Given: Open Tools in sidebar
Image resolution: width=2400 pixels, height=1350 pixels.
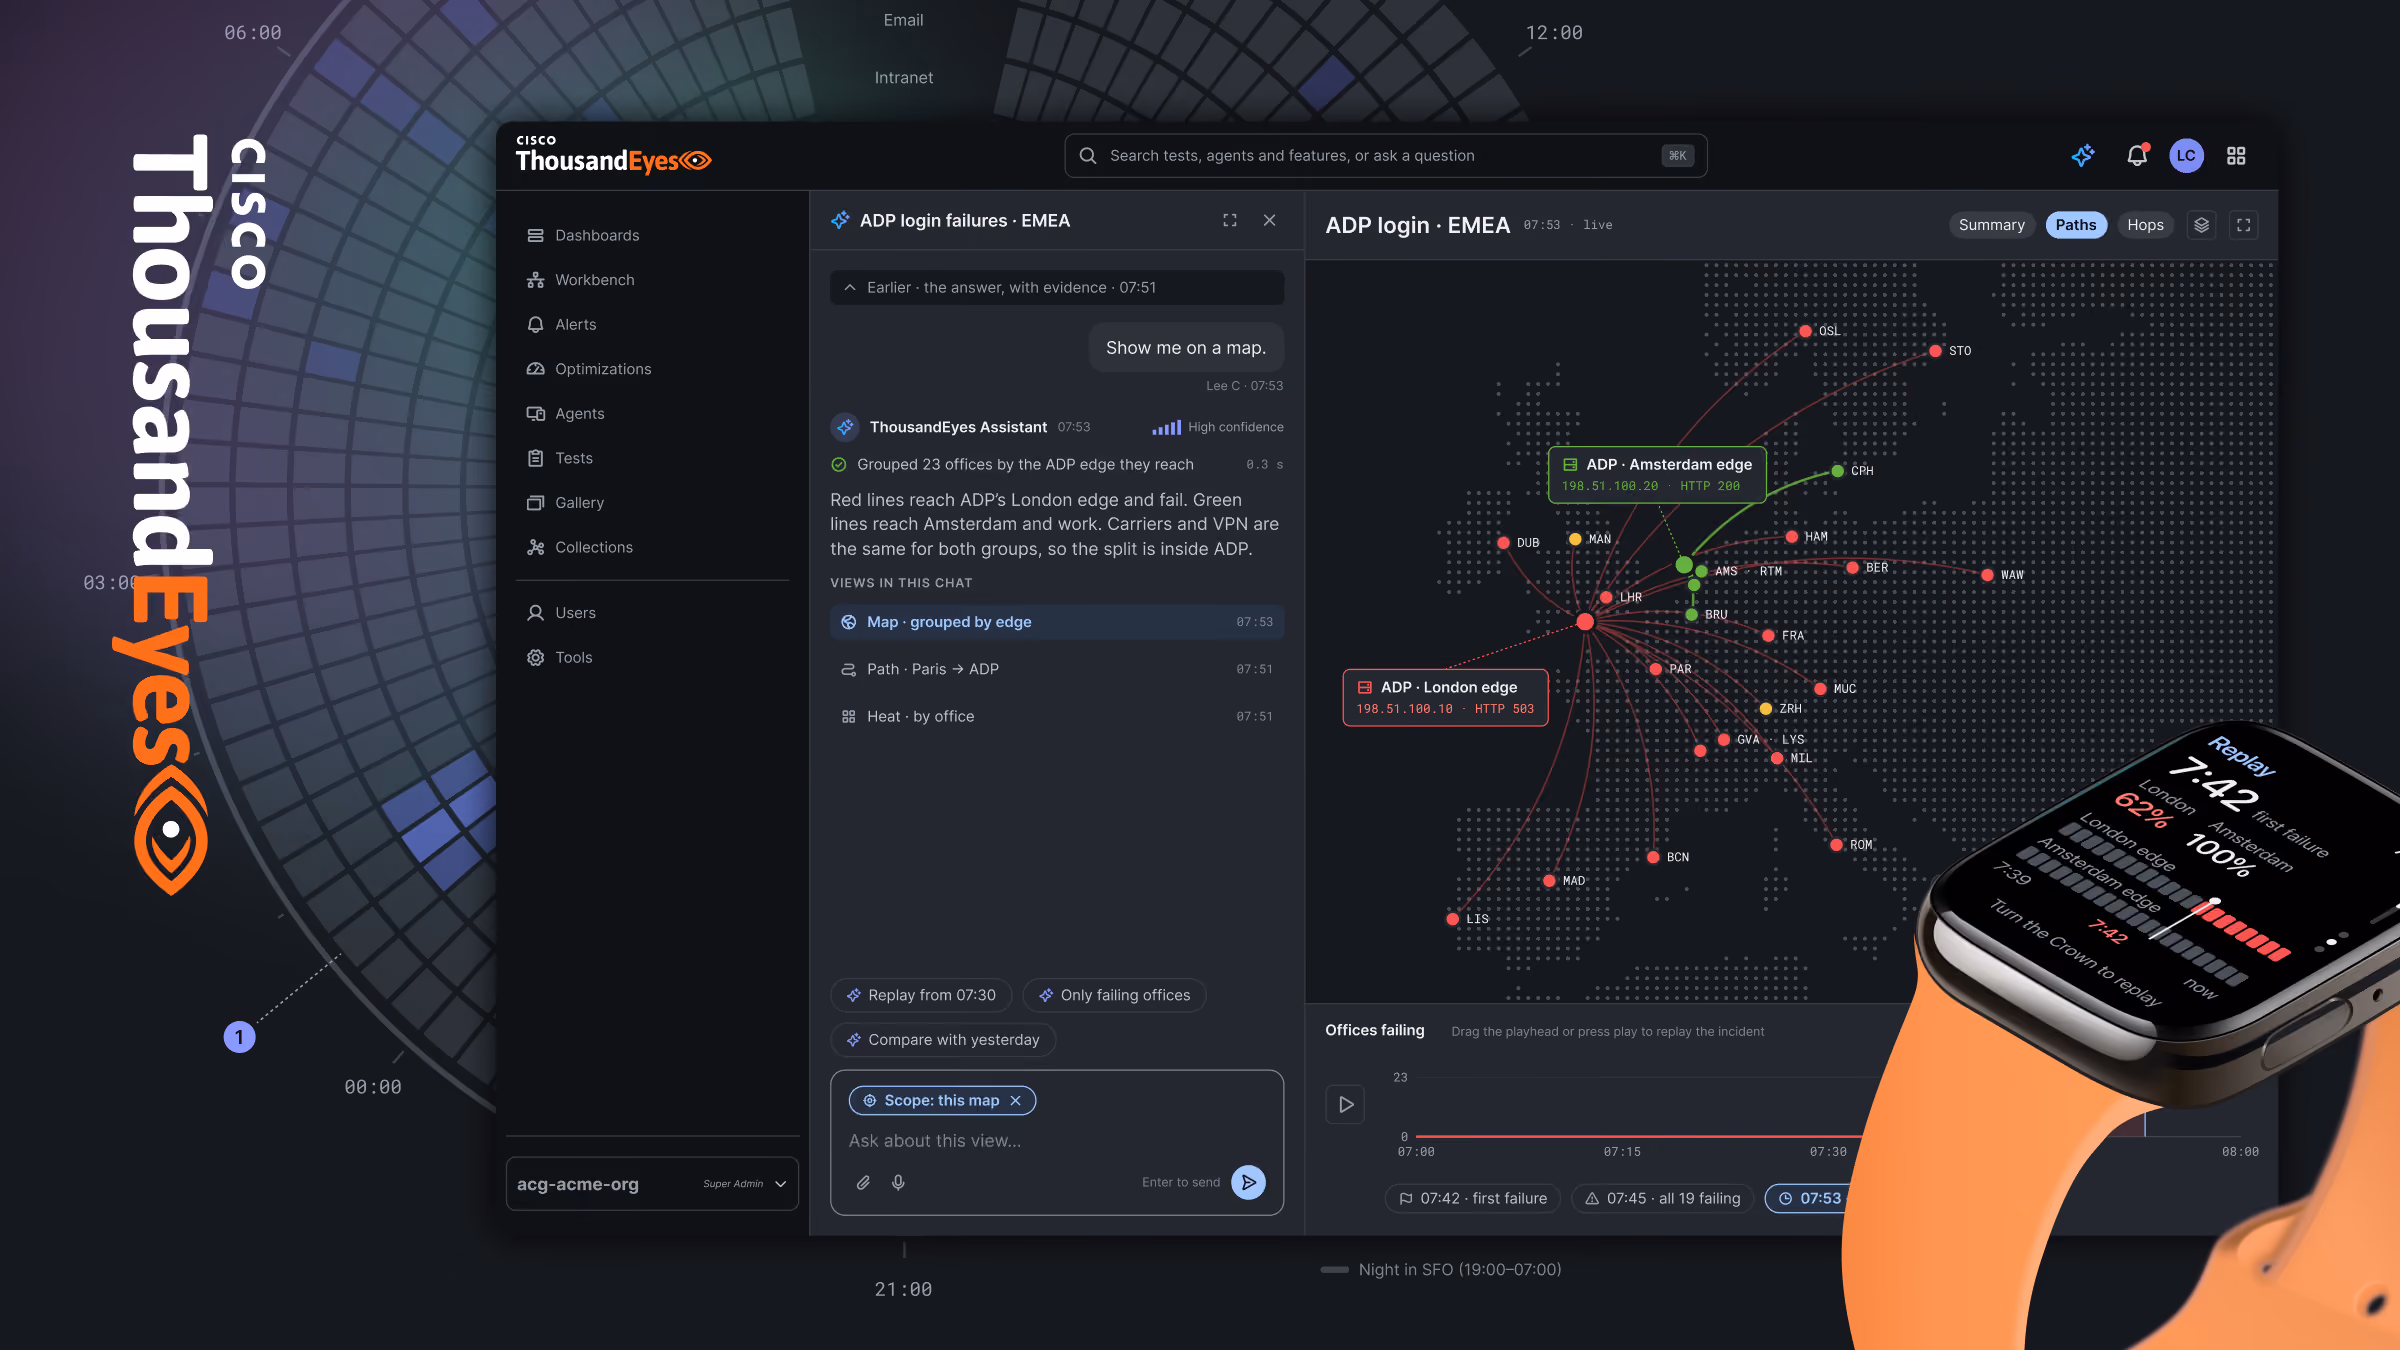Looking at the screenshot, I should click(x=652, y=657).
